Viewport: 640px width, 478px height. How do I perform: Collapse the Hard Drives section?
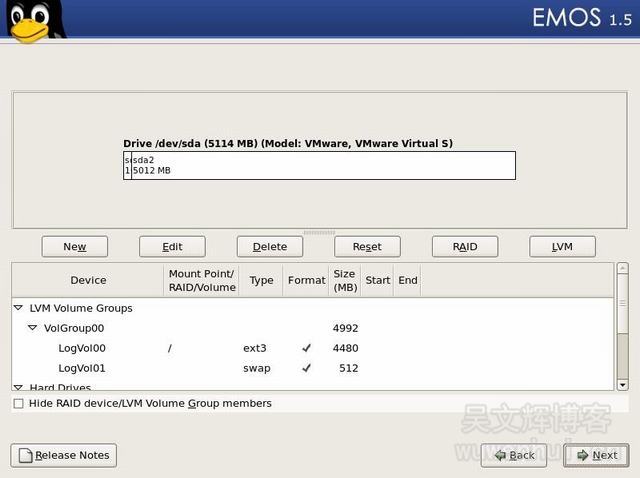coord(19,387)
